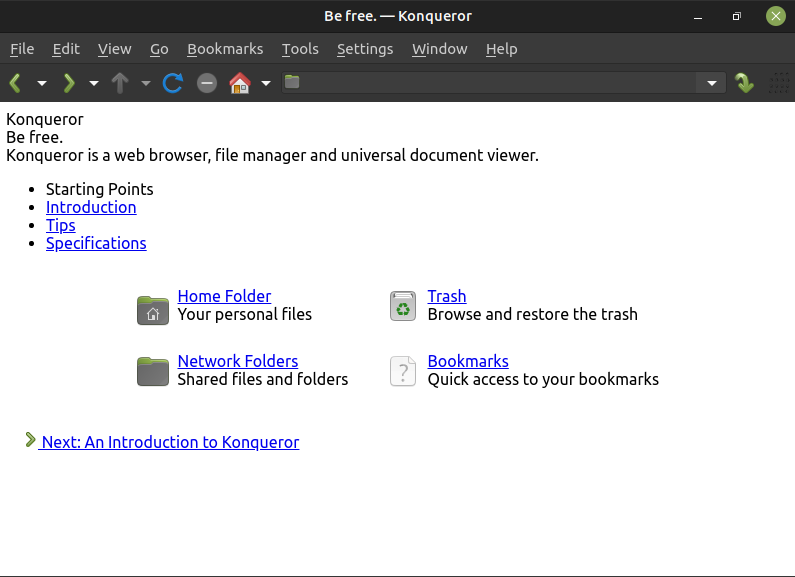Click the grey Up arrow icon

120,83
